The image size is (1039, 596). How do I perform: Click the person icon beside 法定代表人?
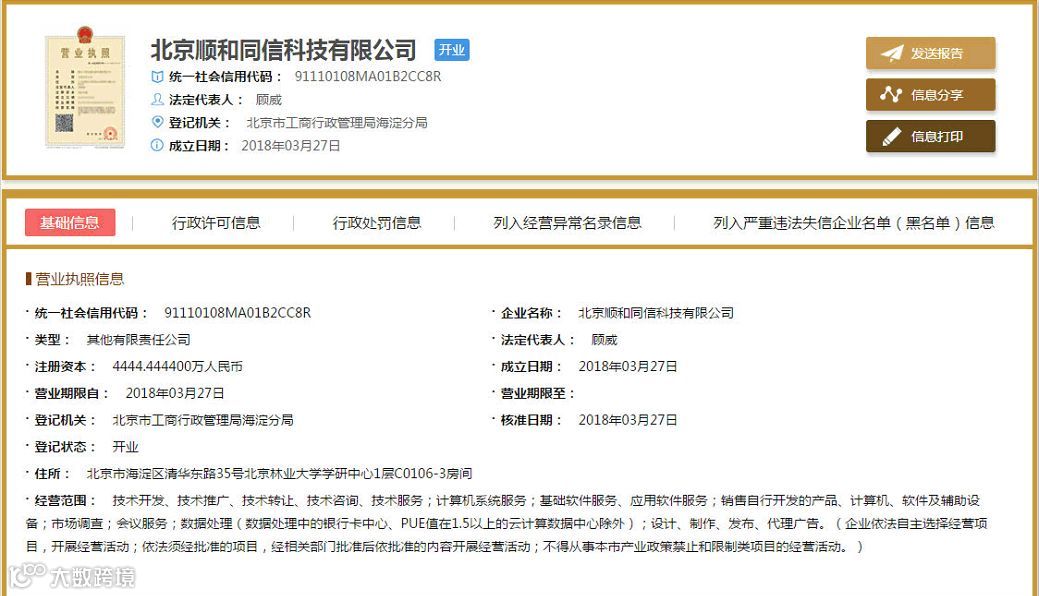[x=157, y=99]
